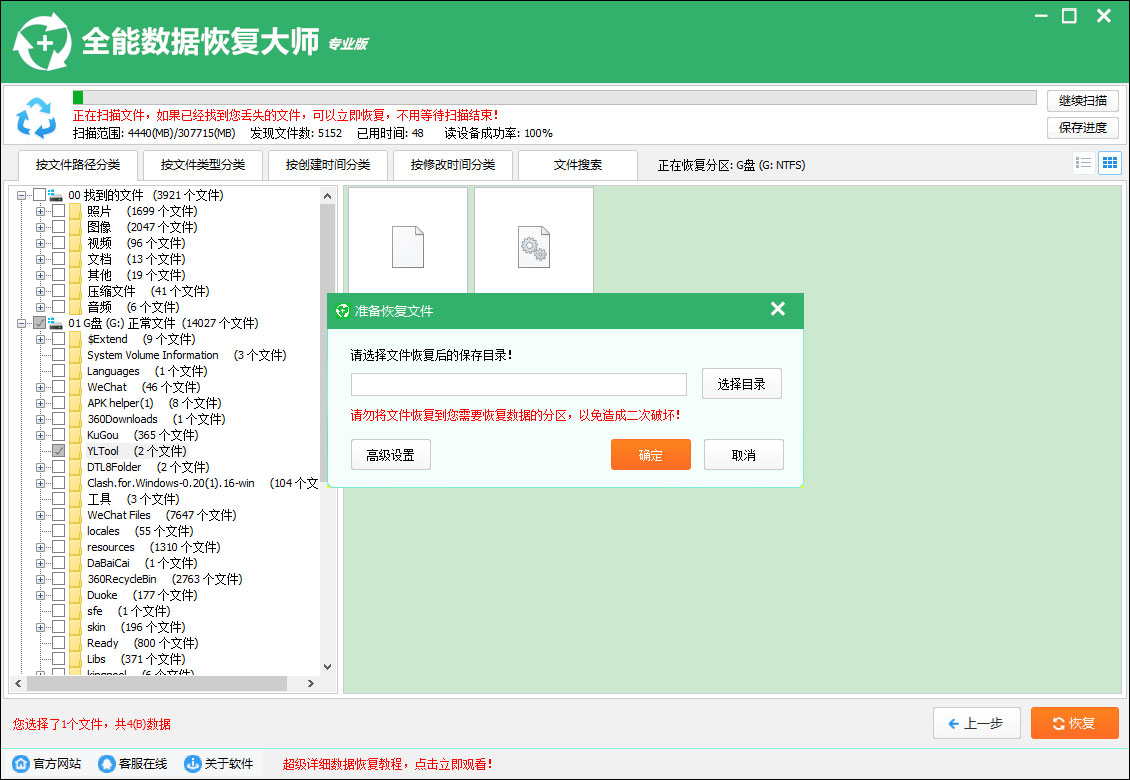This screenshot has height=780, width=1130.
Task: Click the recovery app logo
Action: [43, 42]
